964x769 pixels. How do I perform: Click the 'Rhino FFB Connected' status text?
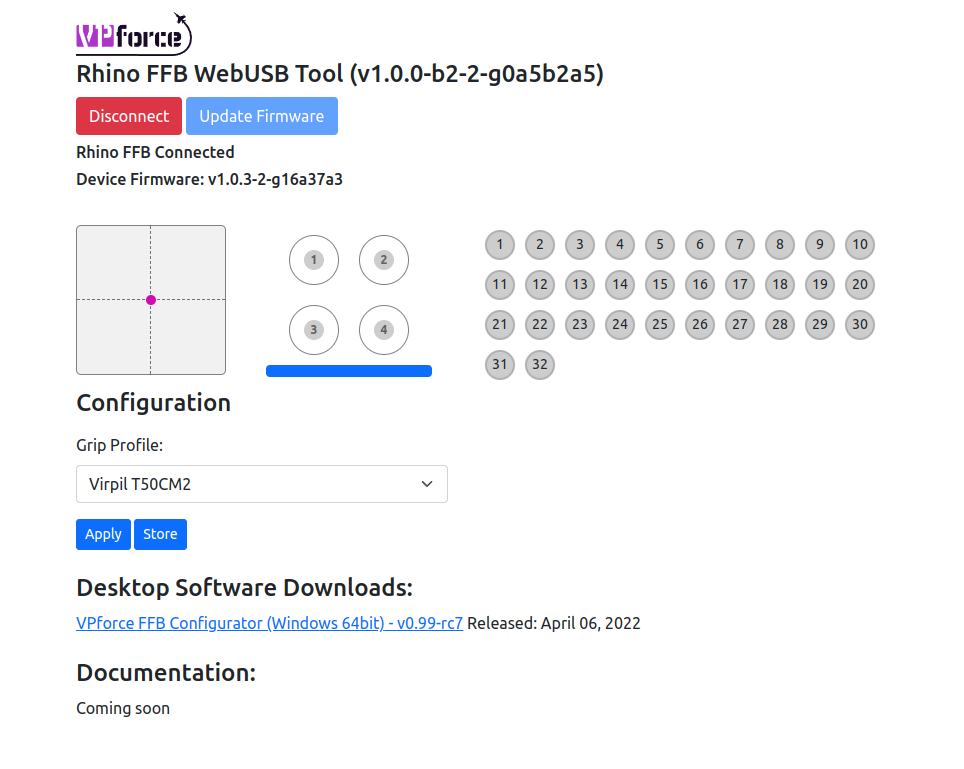point(155,152)
